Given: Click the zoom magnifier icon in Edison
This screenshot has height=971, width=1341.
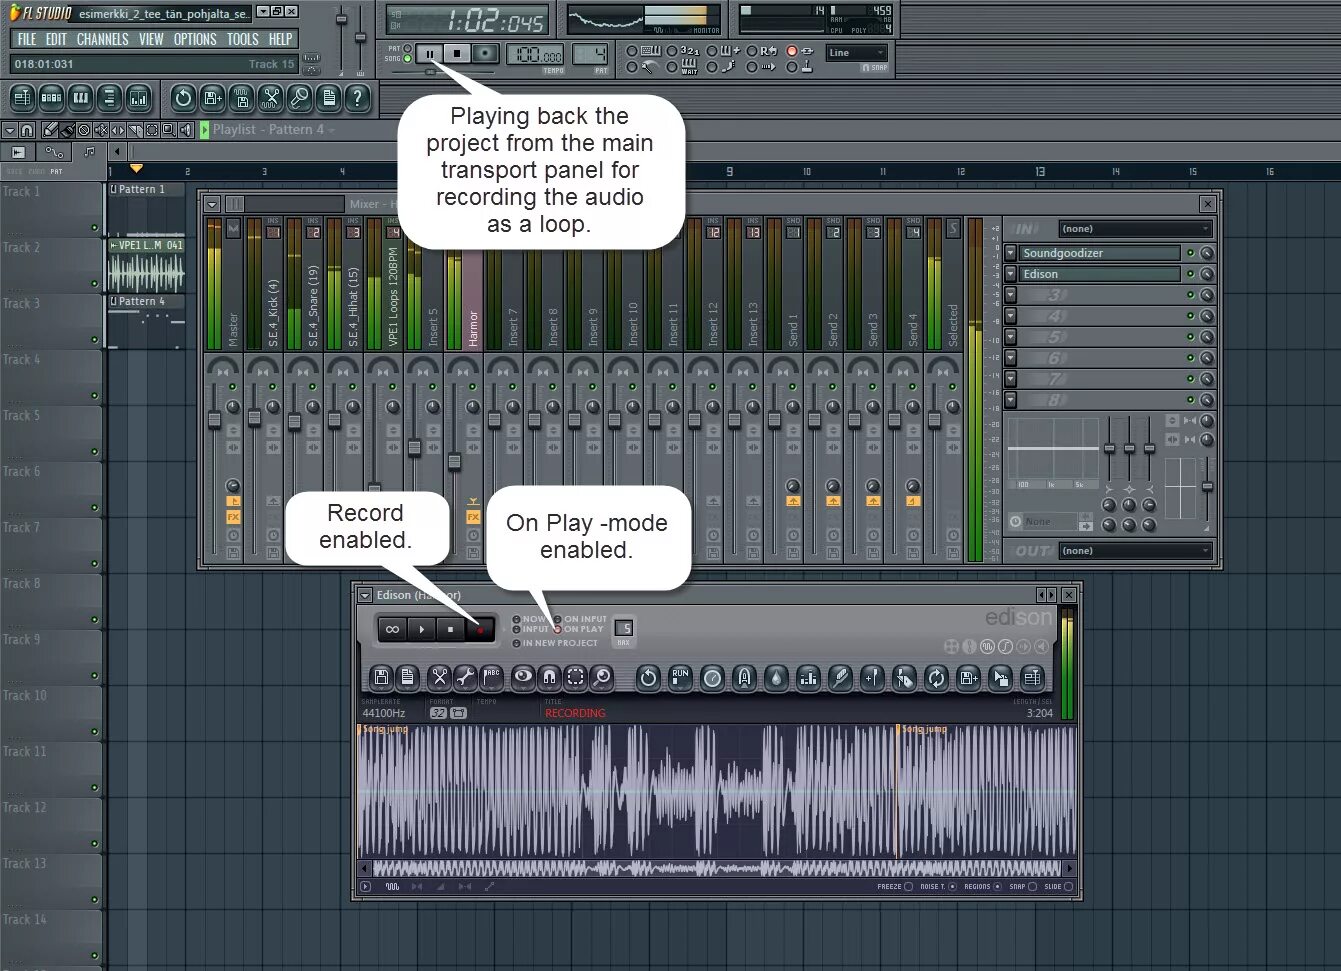Looking at the screenshot, I should click(601, 677).
